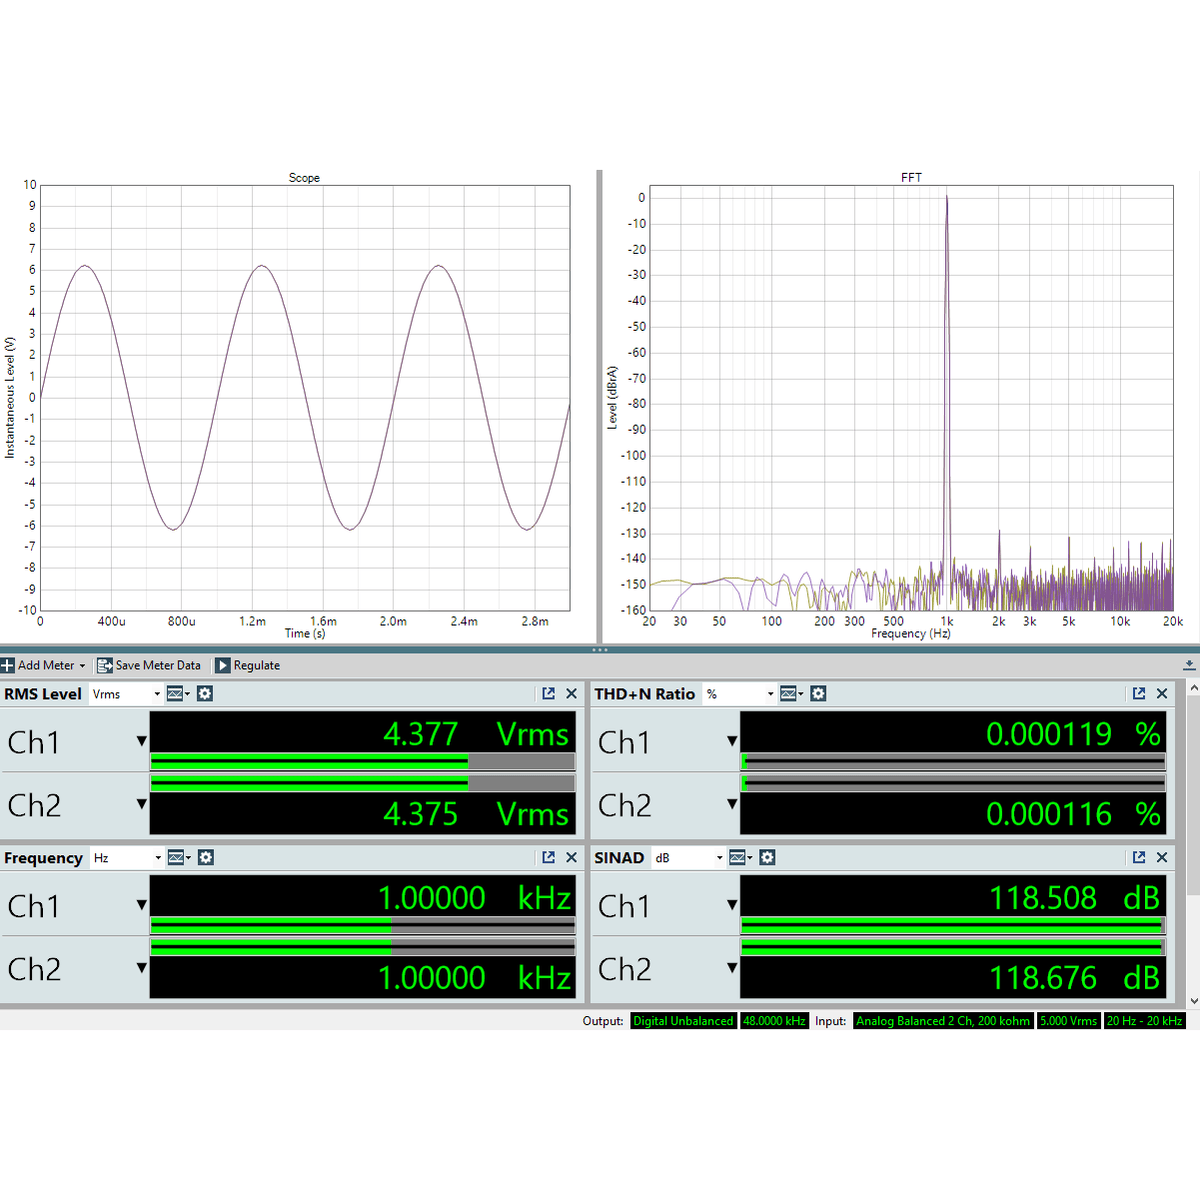Open THD+N Ratio unit dropdown %
The height and width of the screenshot is (1200, 1200).
click(x=740, y=693)
